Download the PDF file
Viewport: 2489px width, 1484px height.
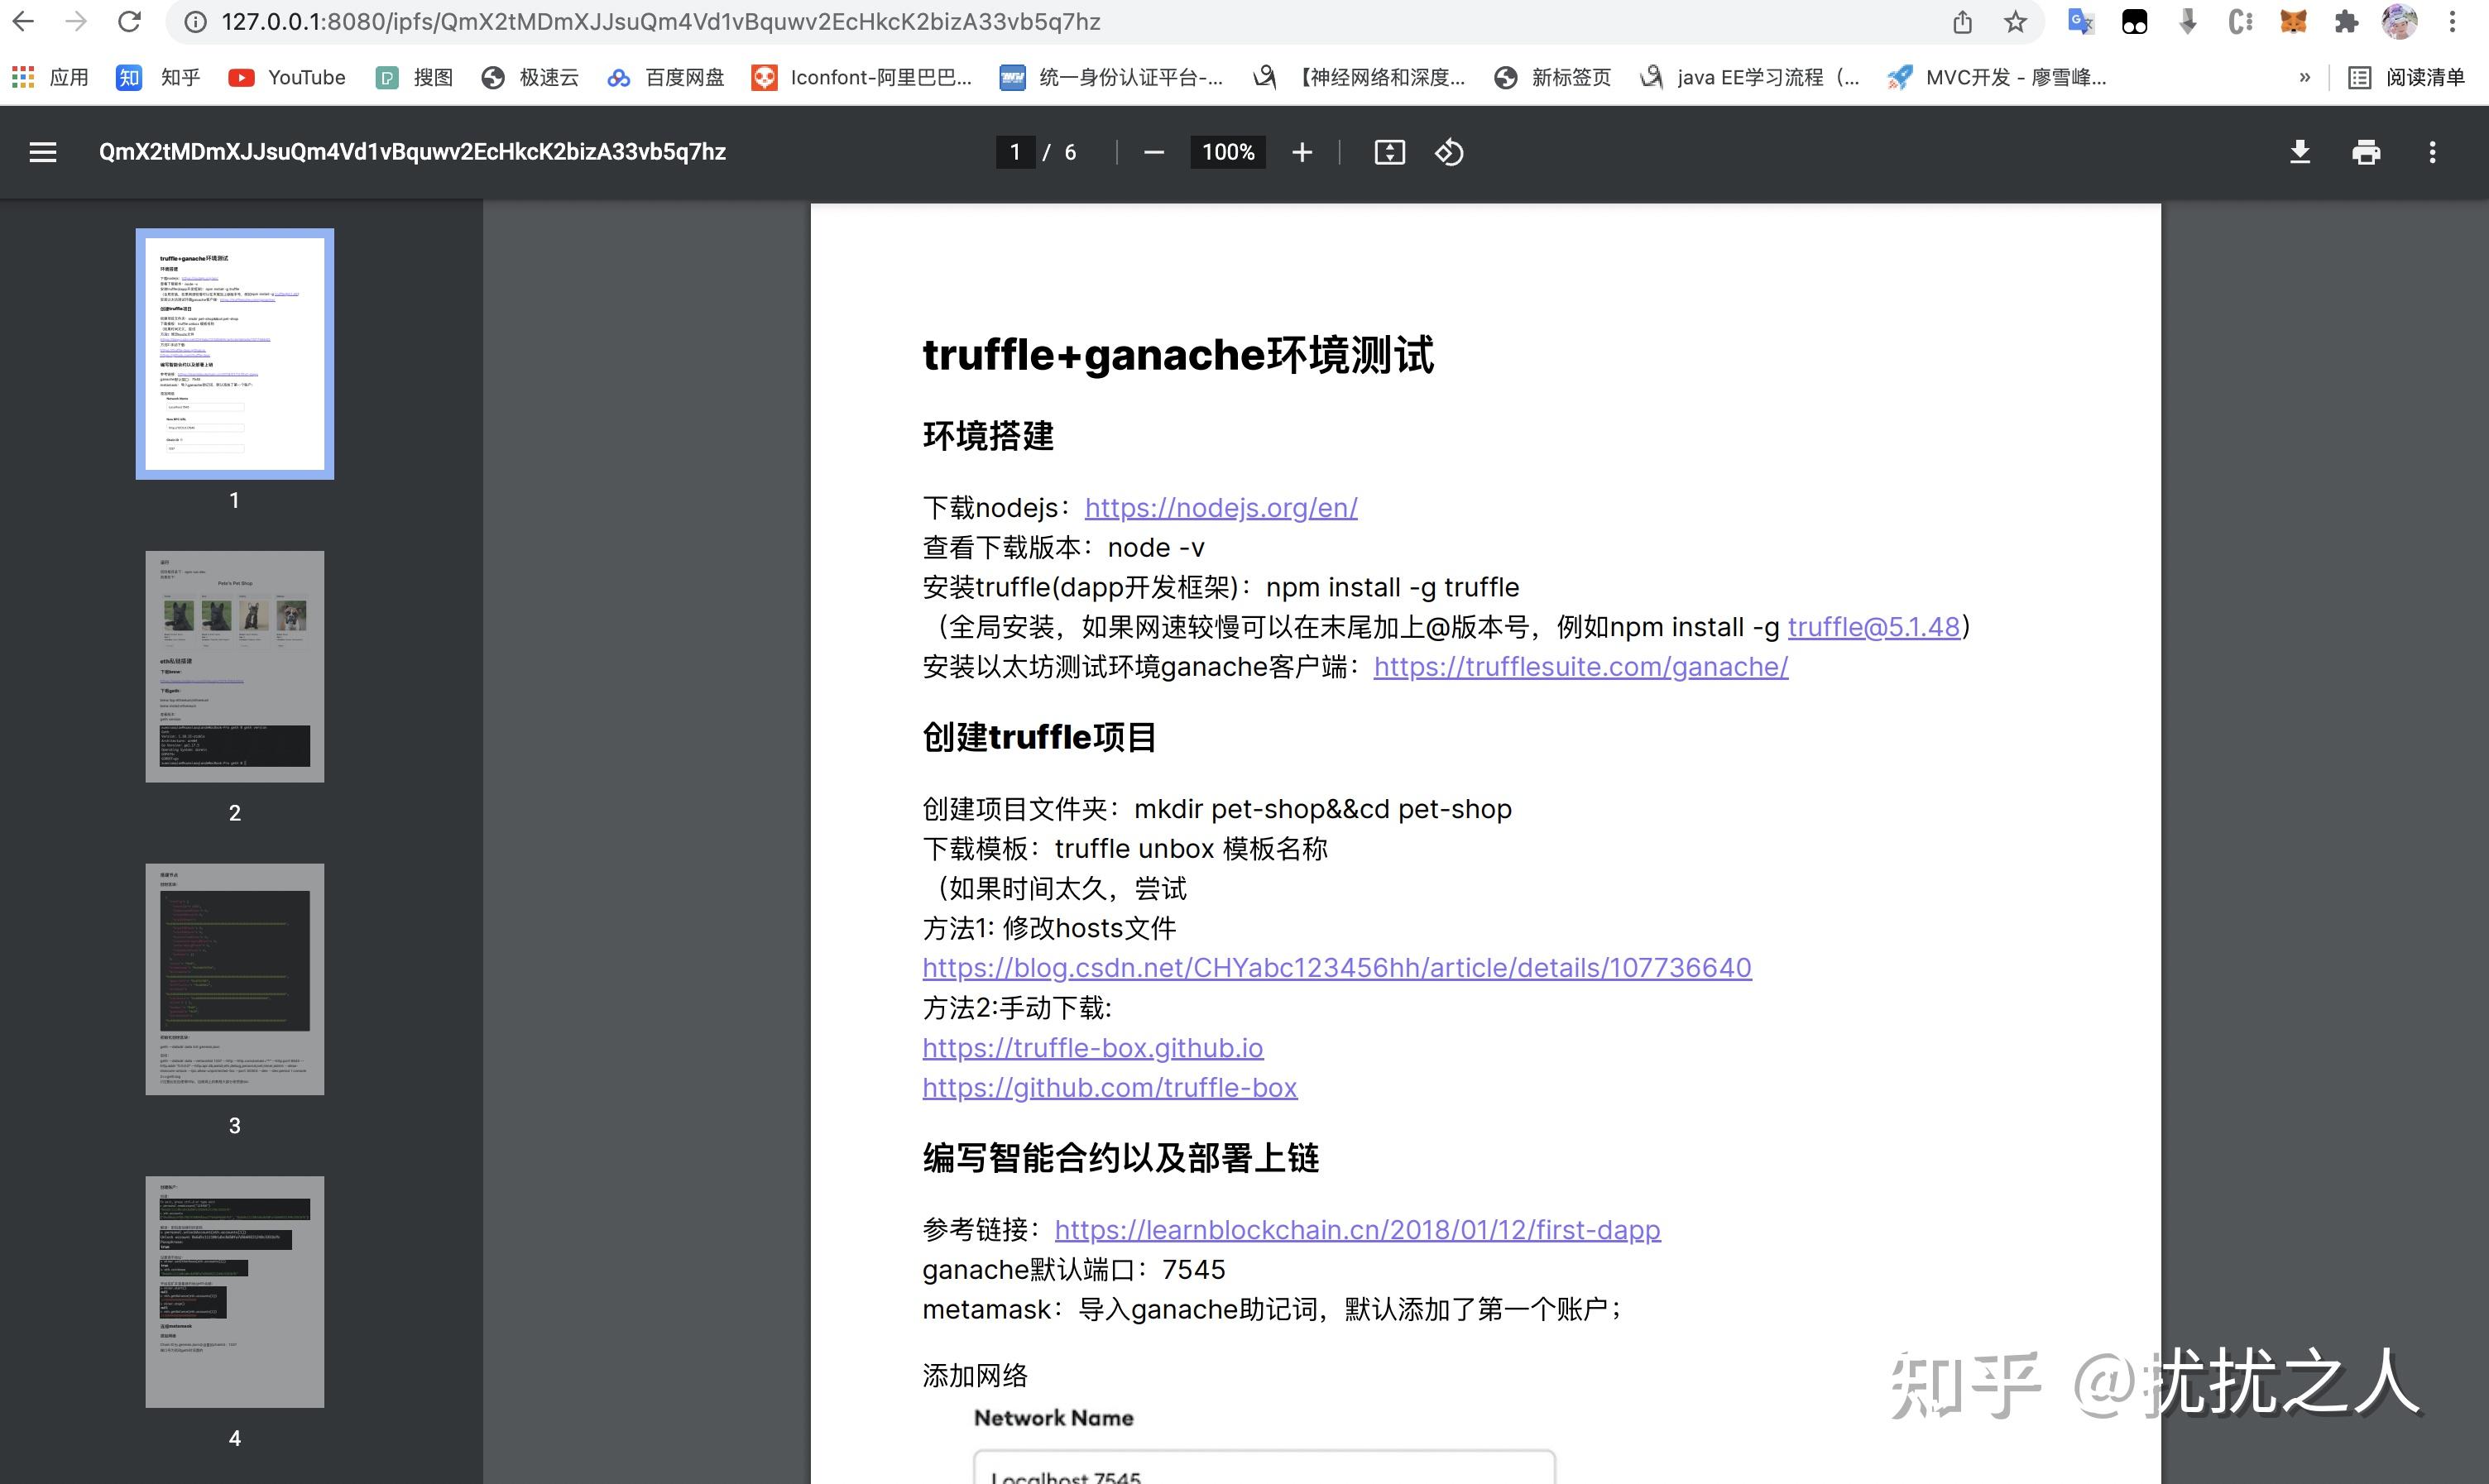coord(2300,152)
